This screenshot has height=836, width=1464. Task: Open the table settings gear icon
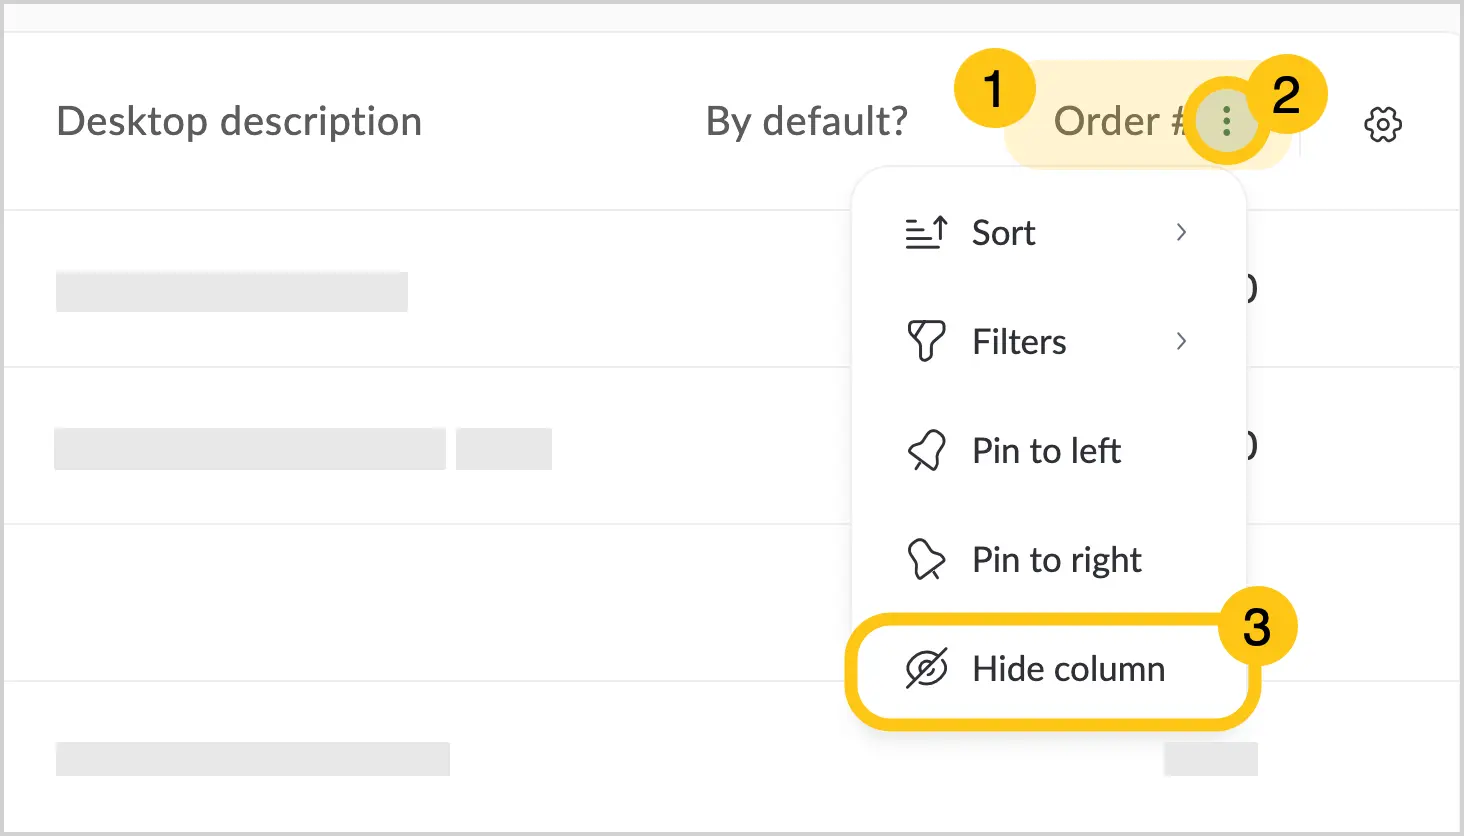(x=1383, y=124)
